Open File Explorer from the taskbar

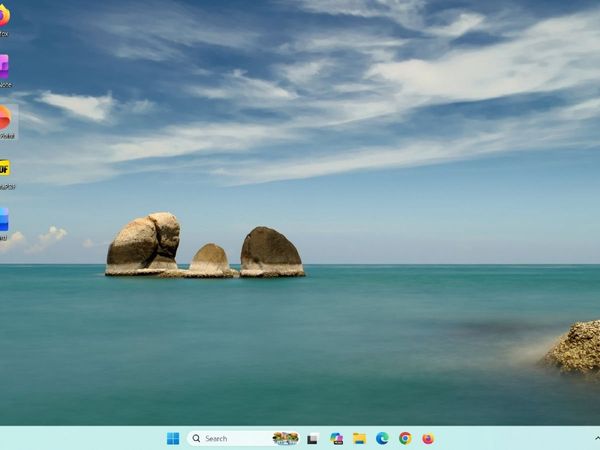pyautogui.click(x=359, y=439)
